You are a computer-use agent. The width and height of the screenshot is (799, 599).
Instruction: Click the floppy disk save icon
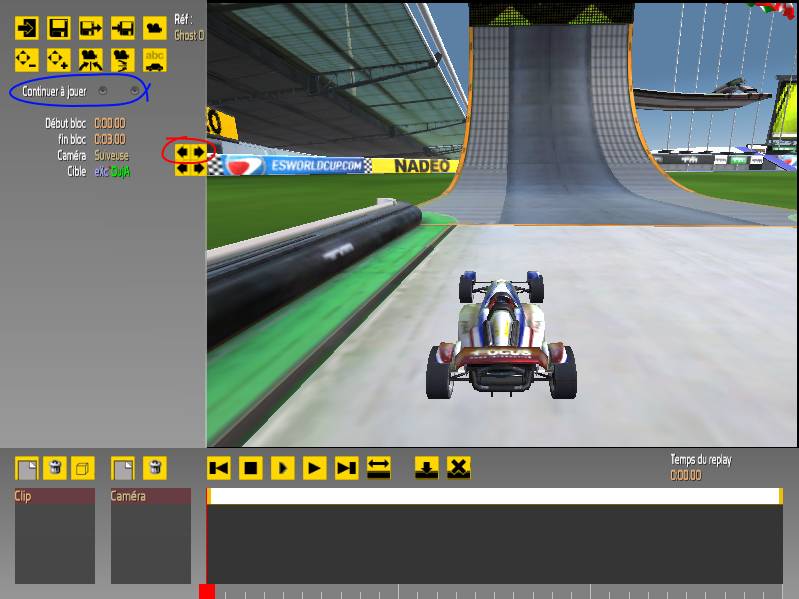pyautogui.click(x=59, y=28)
